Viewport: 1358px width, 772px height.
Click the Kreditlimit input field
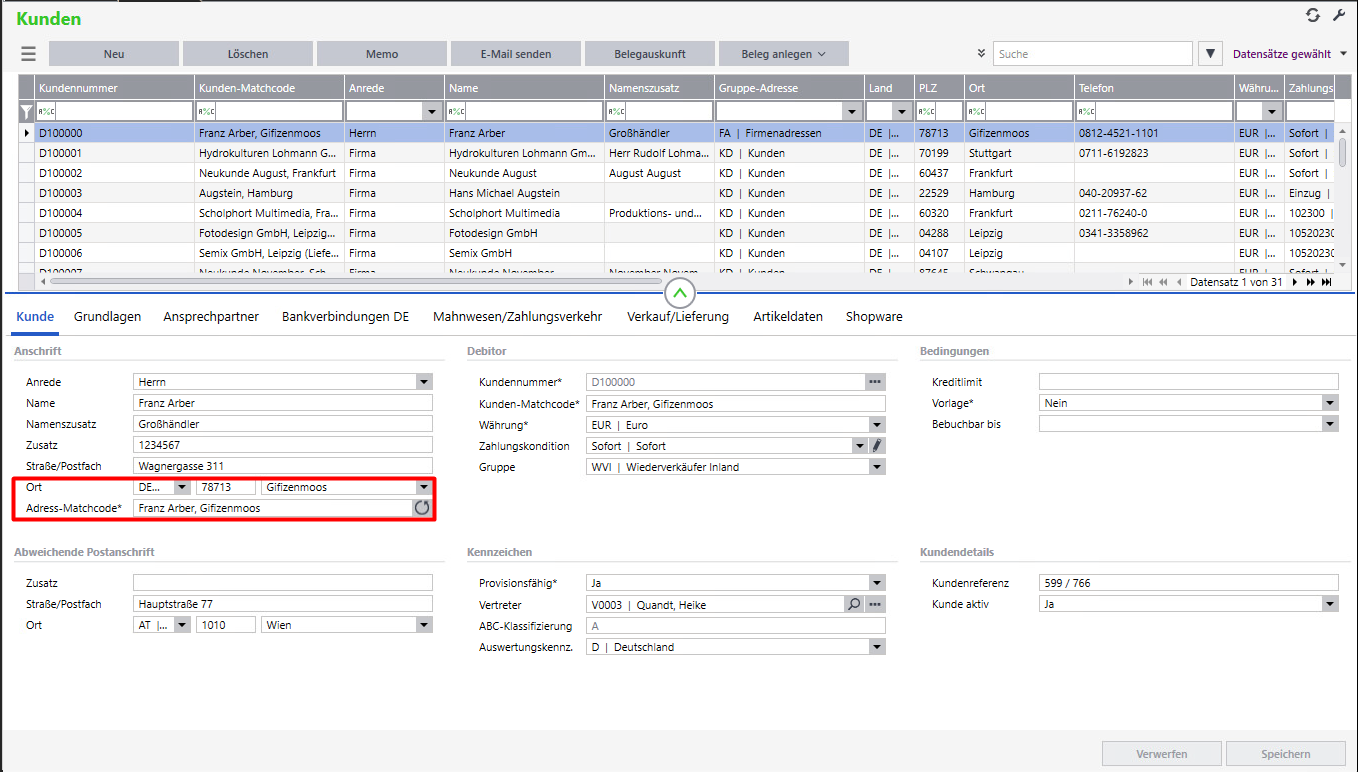(x=1188, y=382)
